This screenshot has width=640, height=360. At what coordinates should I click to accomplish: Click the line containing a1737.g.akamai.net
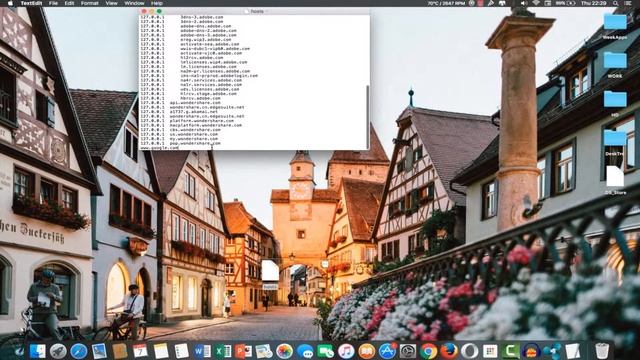pos(179,111)
